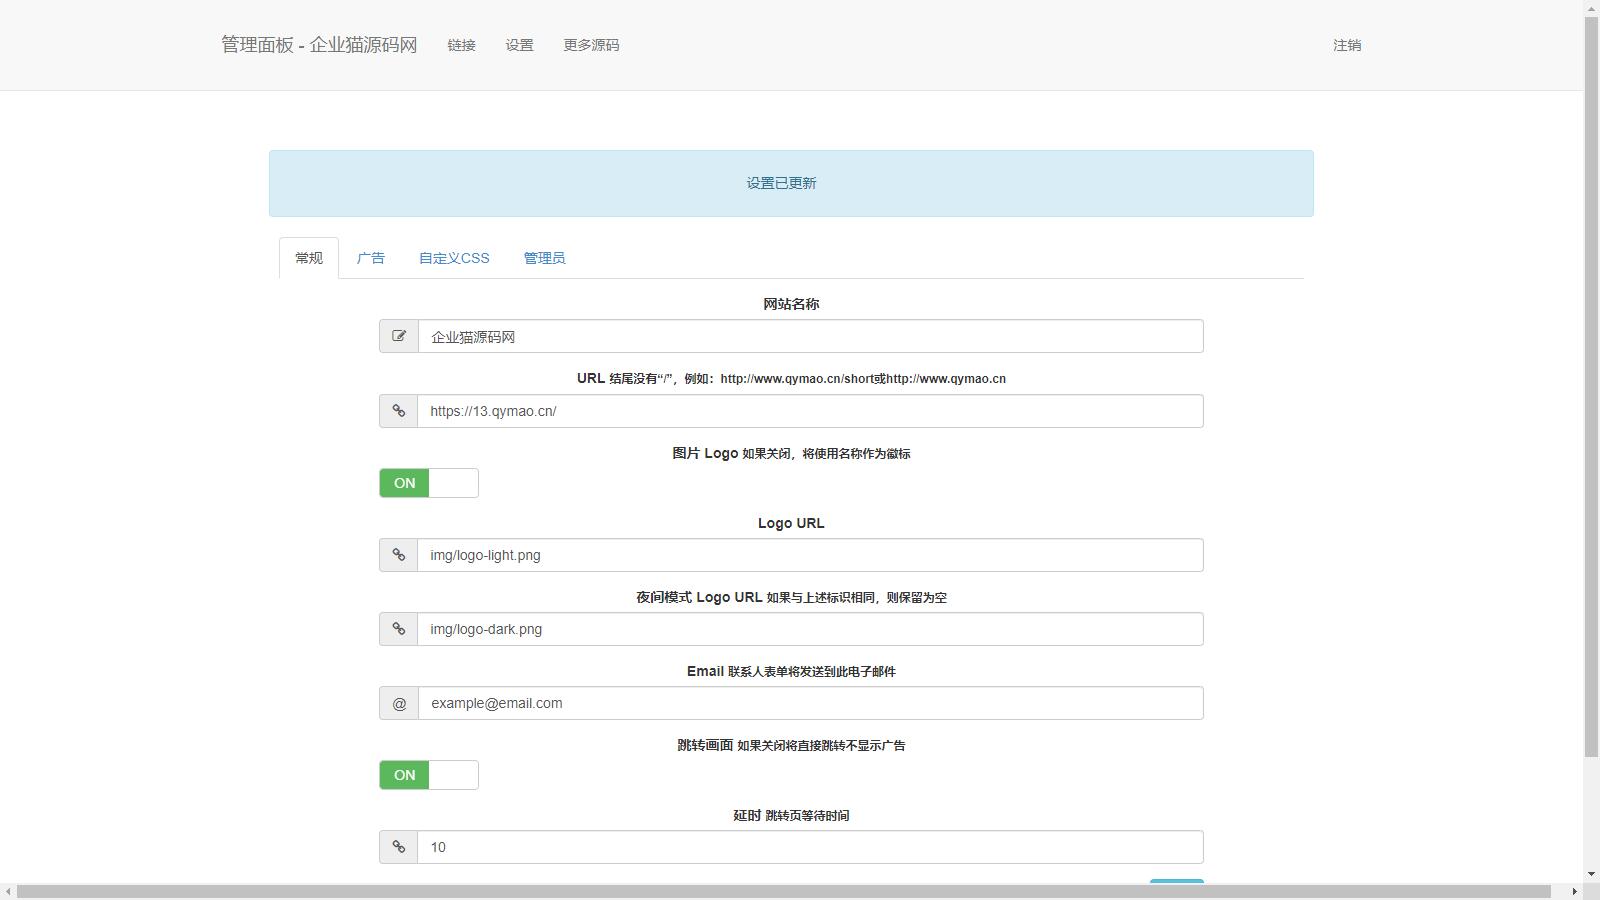
Task: Open 设置 in the top navigation
Action: [519, 45]
